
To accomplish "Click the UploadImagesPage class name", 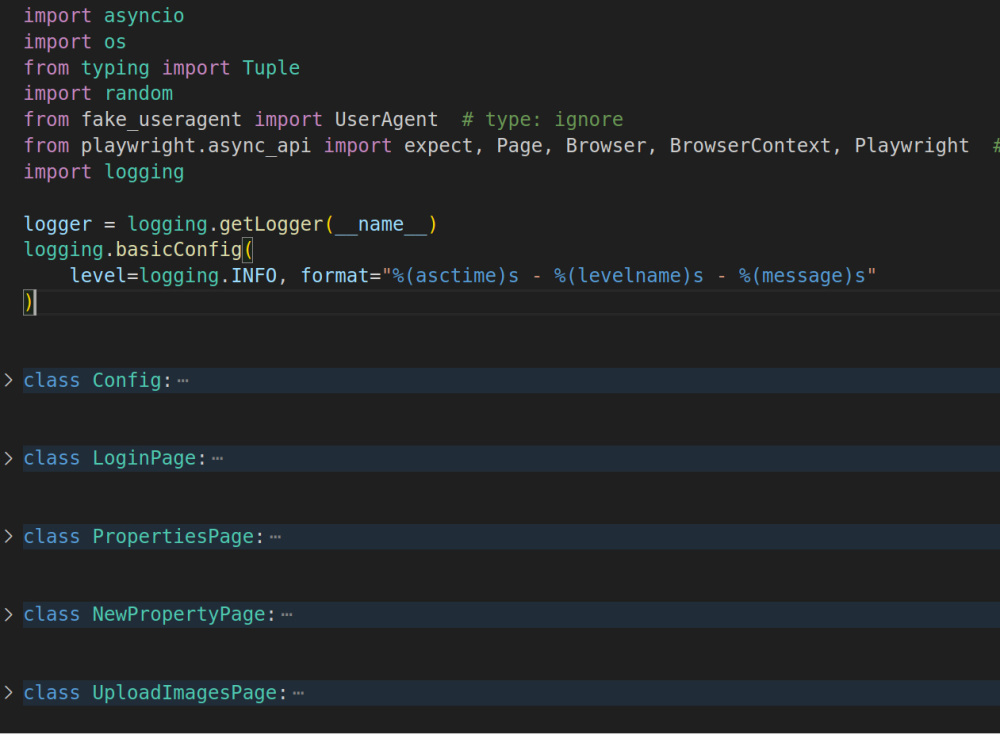I will [x=185, y=693].
